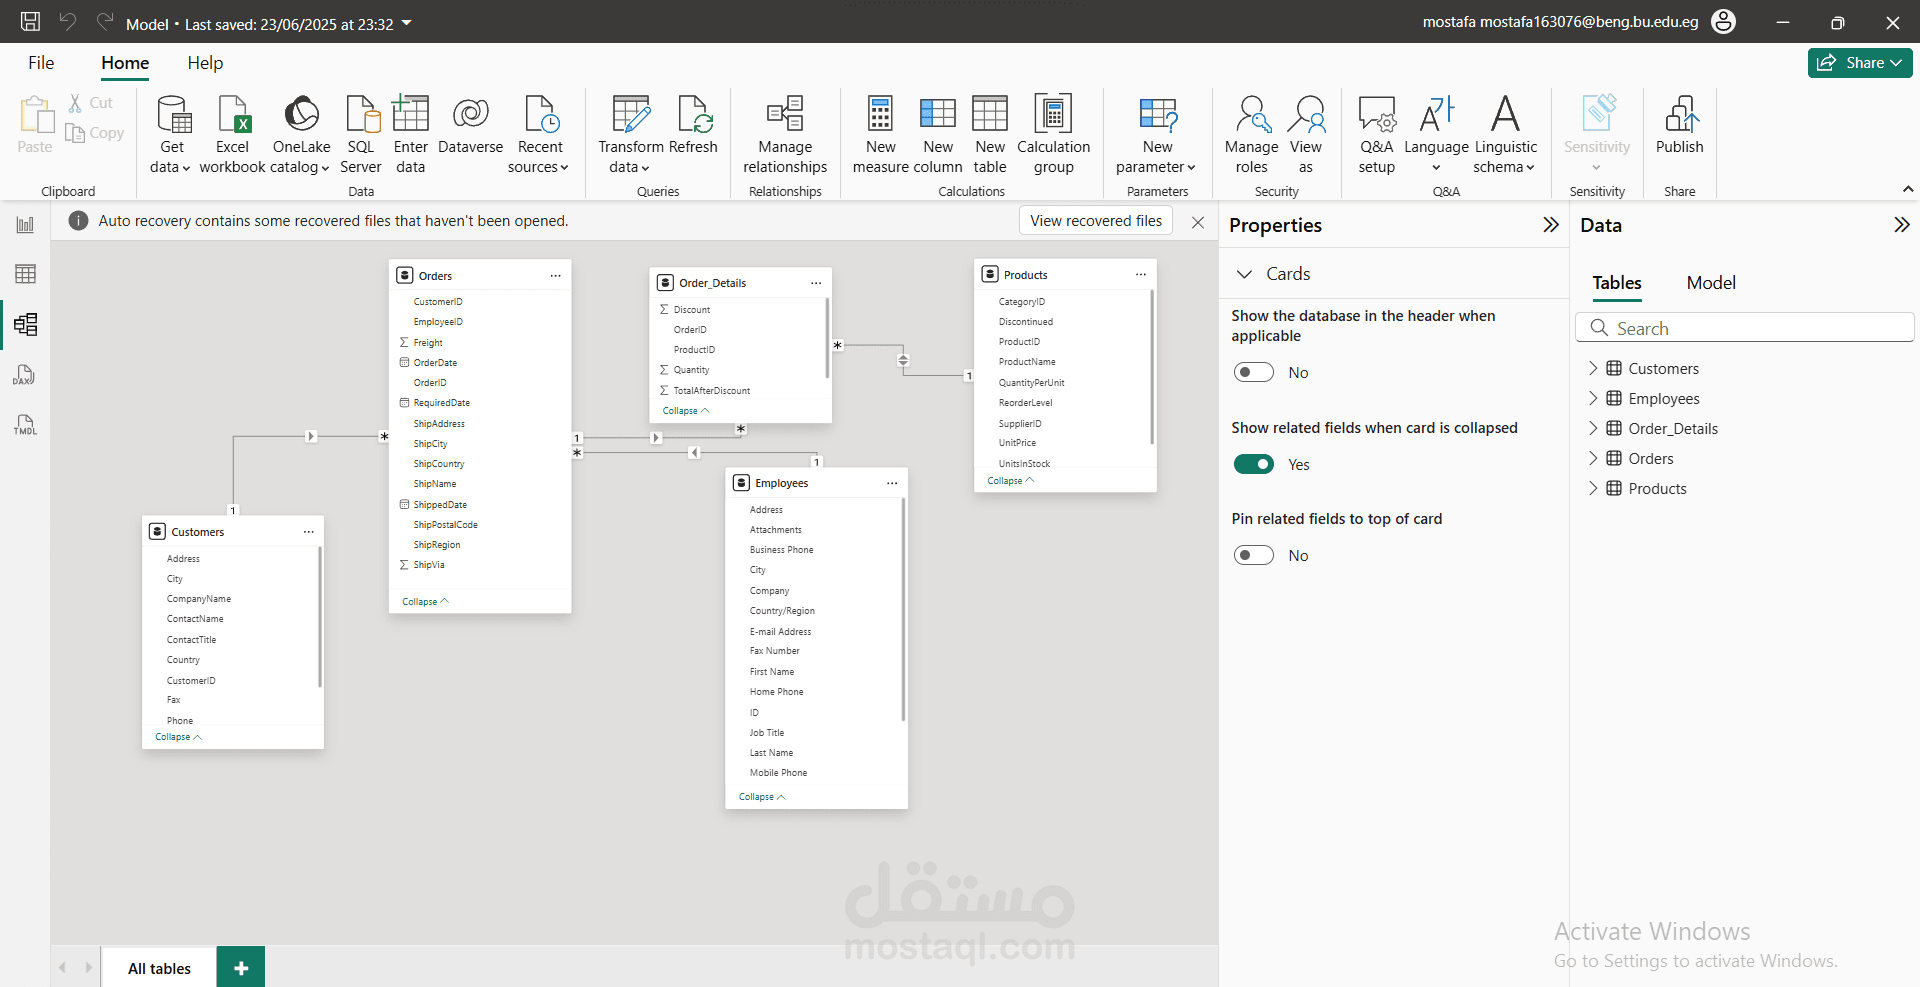Click View recovered files button
The image size is (1920, 987).
(x=1095, y=221)
